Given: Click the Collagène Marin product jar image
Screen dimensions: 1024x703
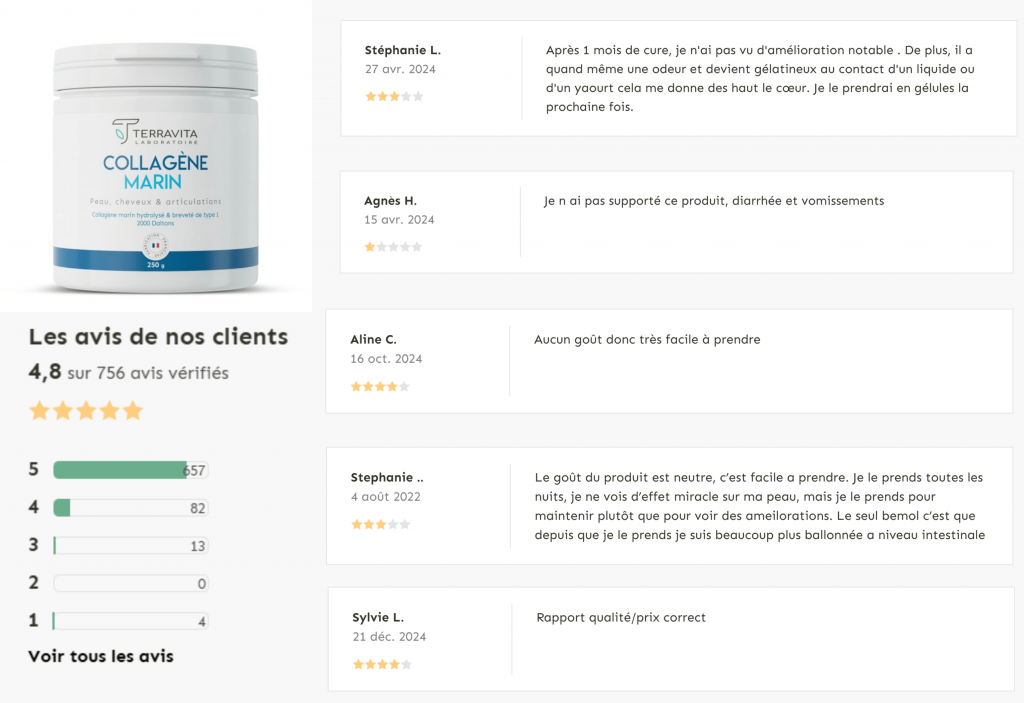Looking at the screenshot, I should 155,168.
